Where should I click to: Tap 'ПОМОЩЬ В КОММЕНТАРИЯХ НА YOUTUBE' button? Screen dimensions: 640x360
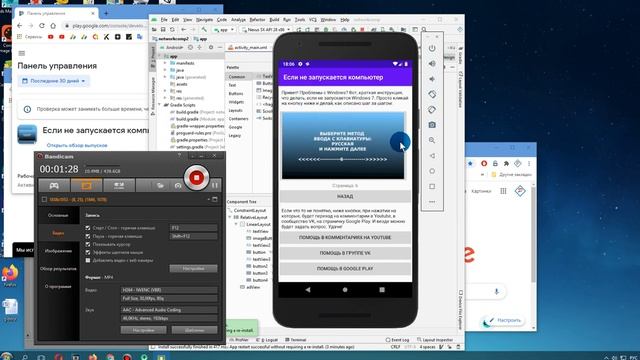click(x=345, y=237)
